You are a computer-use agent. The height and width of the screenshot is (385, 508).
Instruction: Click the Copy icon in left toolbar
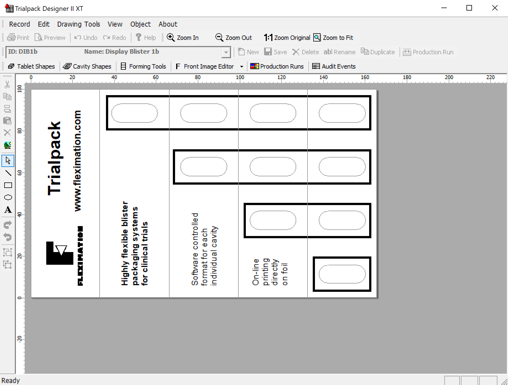pyautogui.click(x=7, y=97)
